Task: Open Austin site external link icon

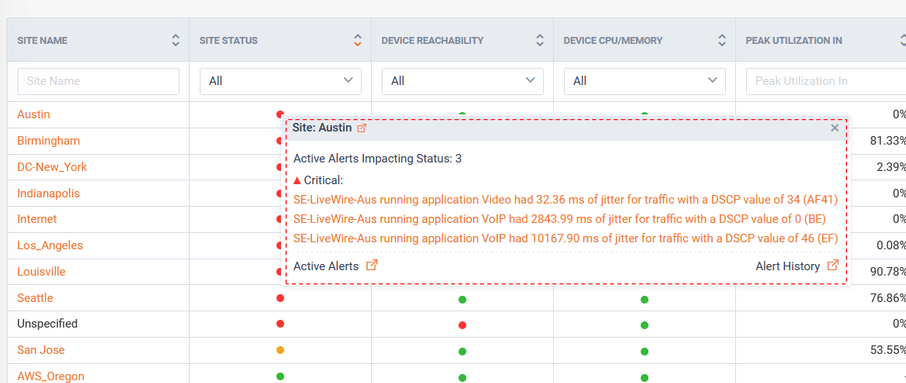Action: [x=362, y=128]
